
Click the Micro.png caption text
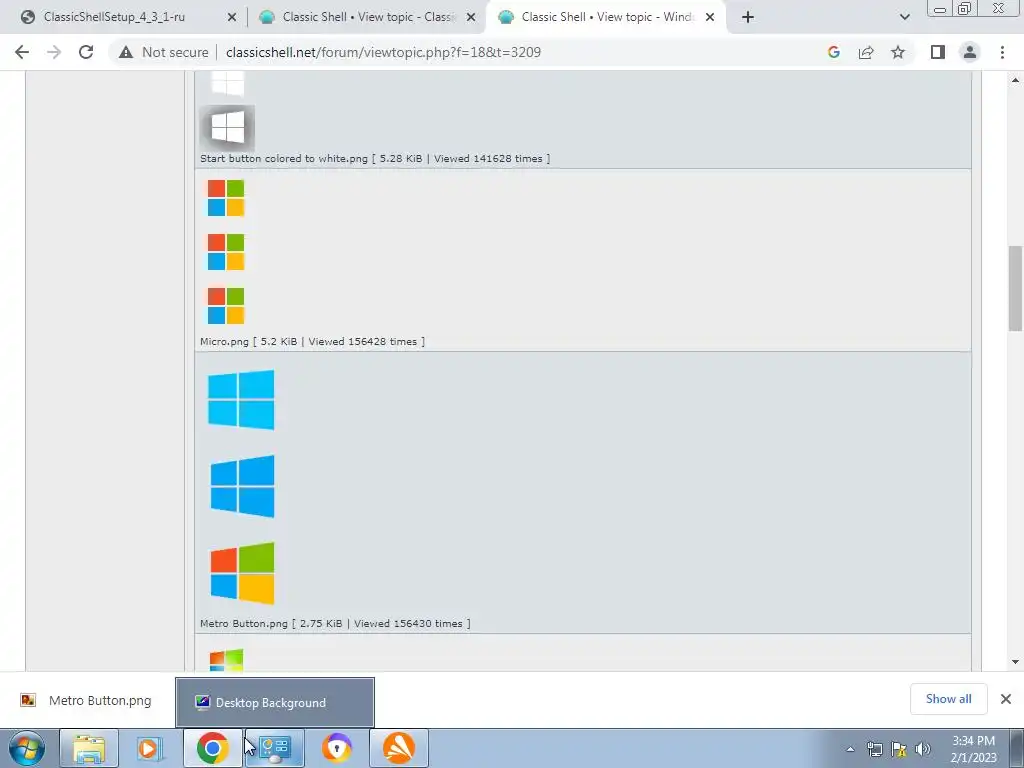[x=312, y=342]
